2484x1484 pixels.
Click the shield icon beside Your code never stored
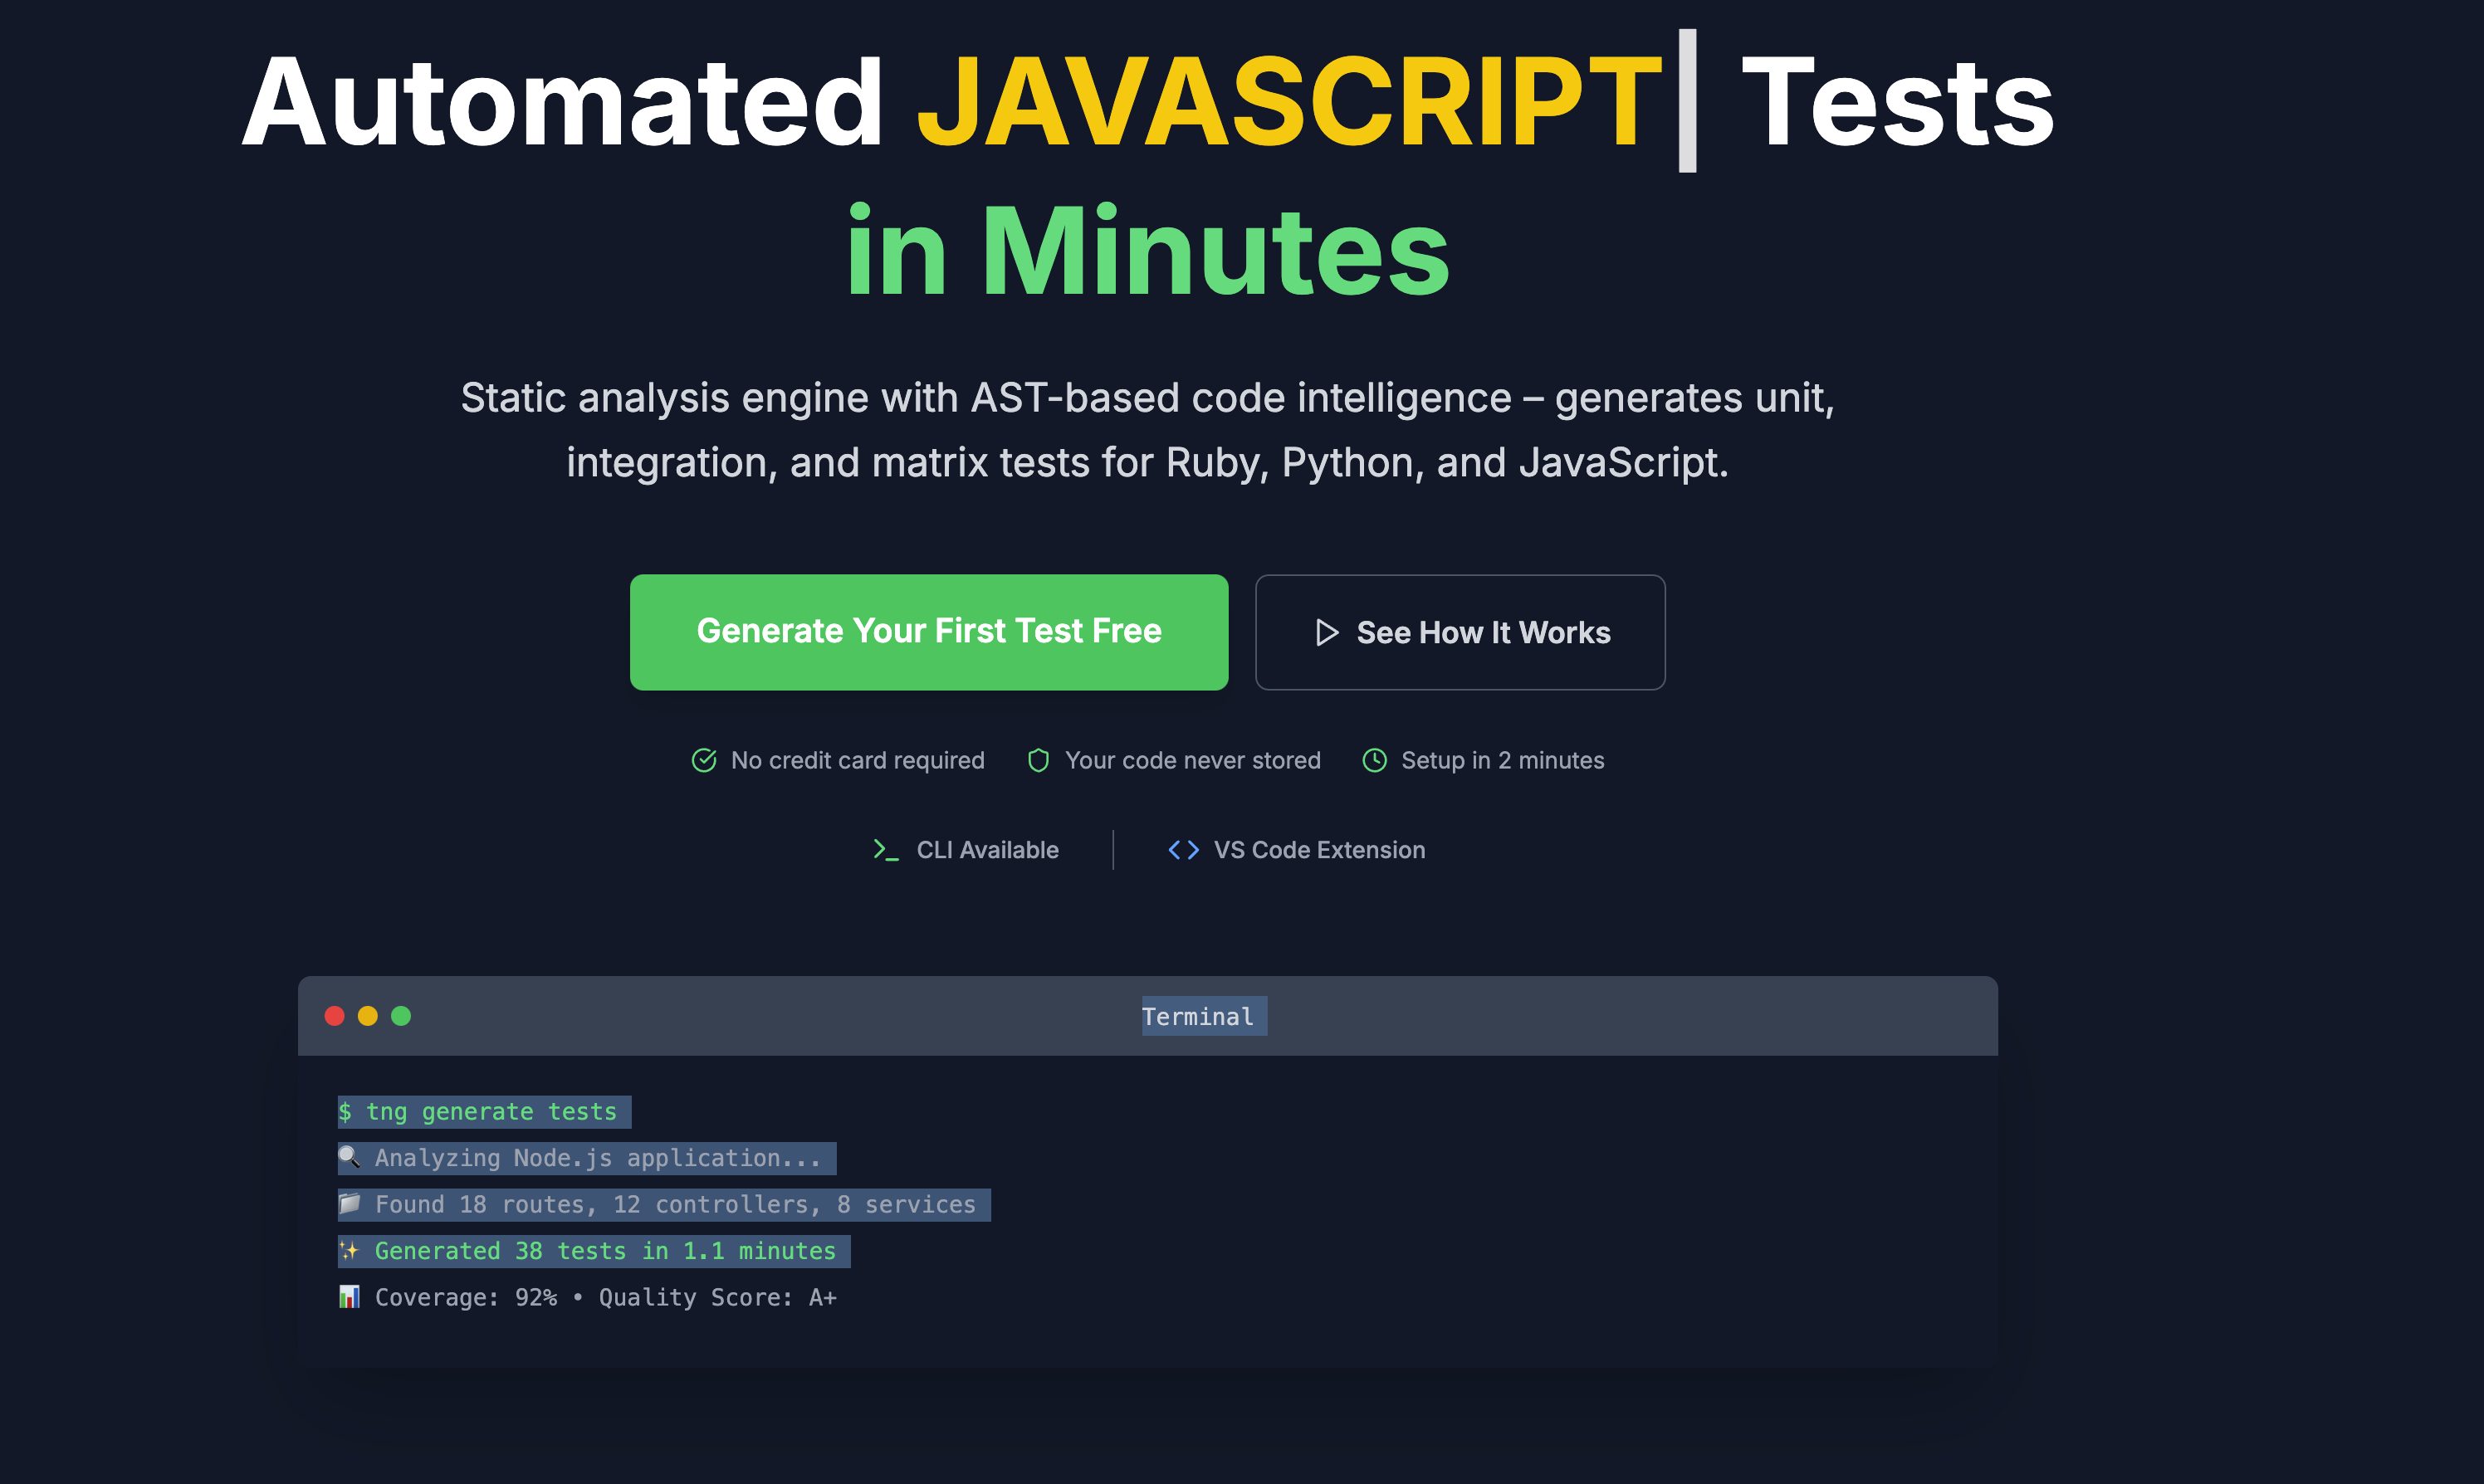tap(1038, 760)
